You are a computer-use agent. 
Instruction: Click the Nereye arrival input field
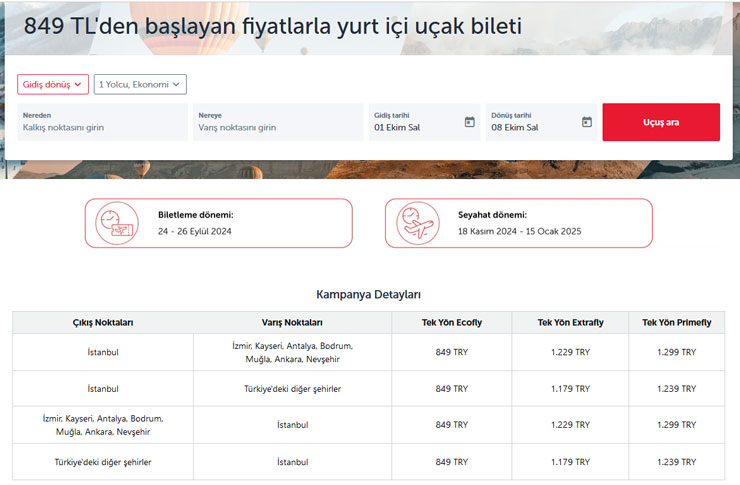pyautogui.click(x=278, y=122)
